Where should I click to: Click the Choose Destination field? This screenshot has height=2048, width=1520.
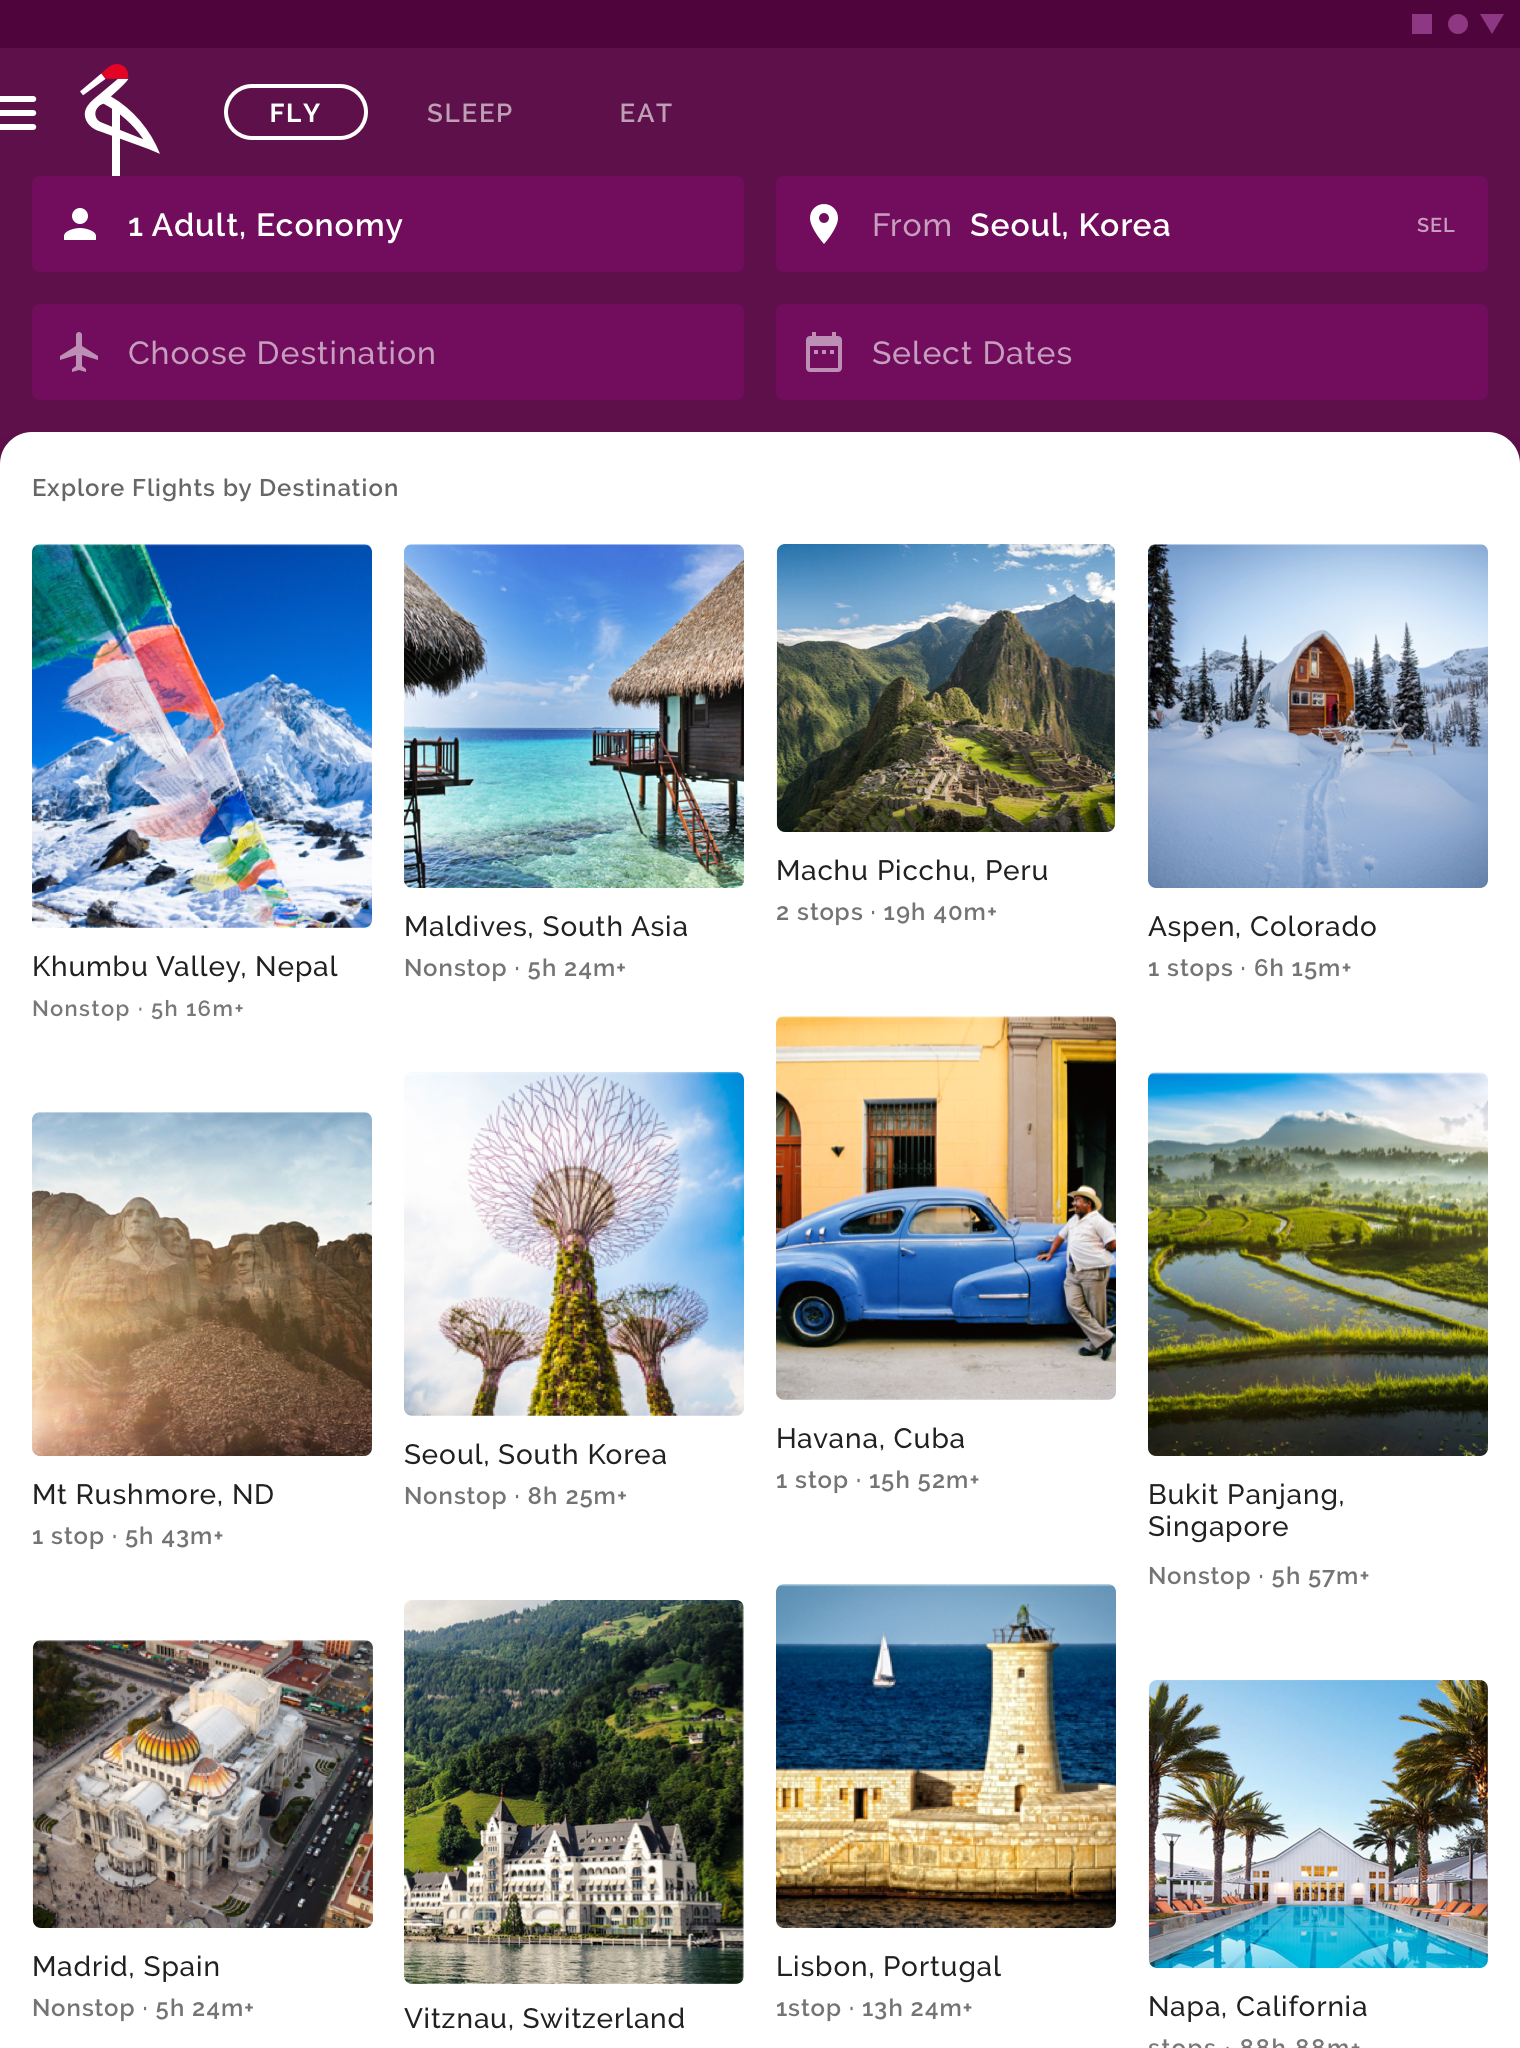tap(388, 353)
